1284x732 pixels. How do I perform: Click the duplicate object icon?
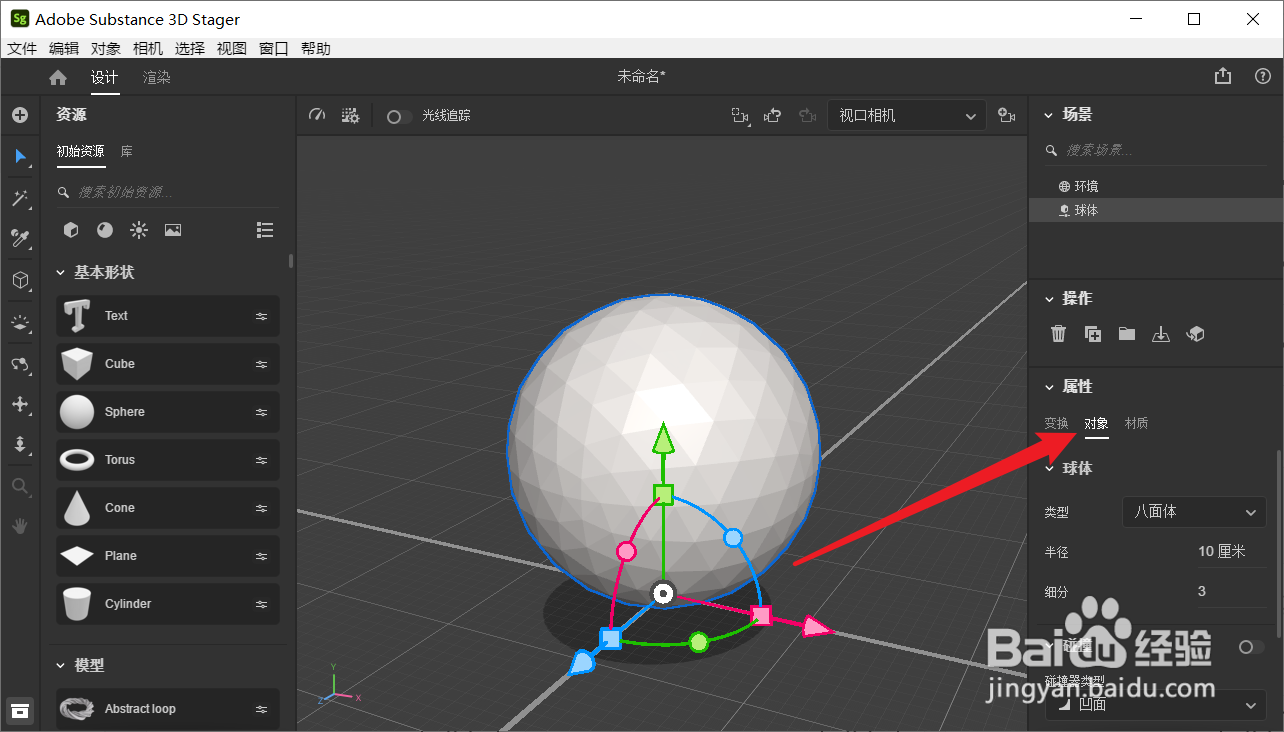click(x=1093, y=334)
